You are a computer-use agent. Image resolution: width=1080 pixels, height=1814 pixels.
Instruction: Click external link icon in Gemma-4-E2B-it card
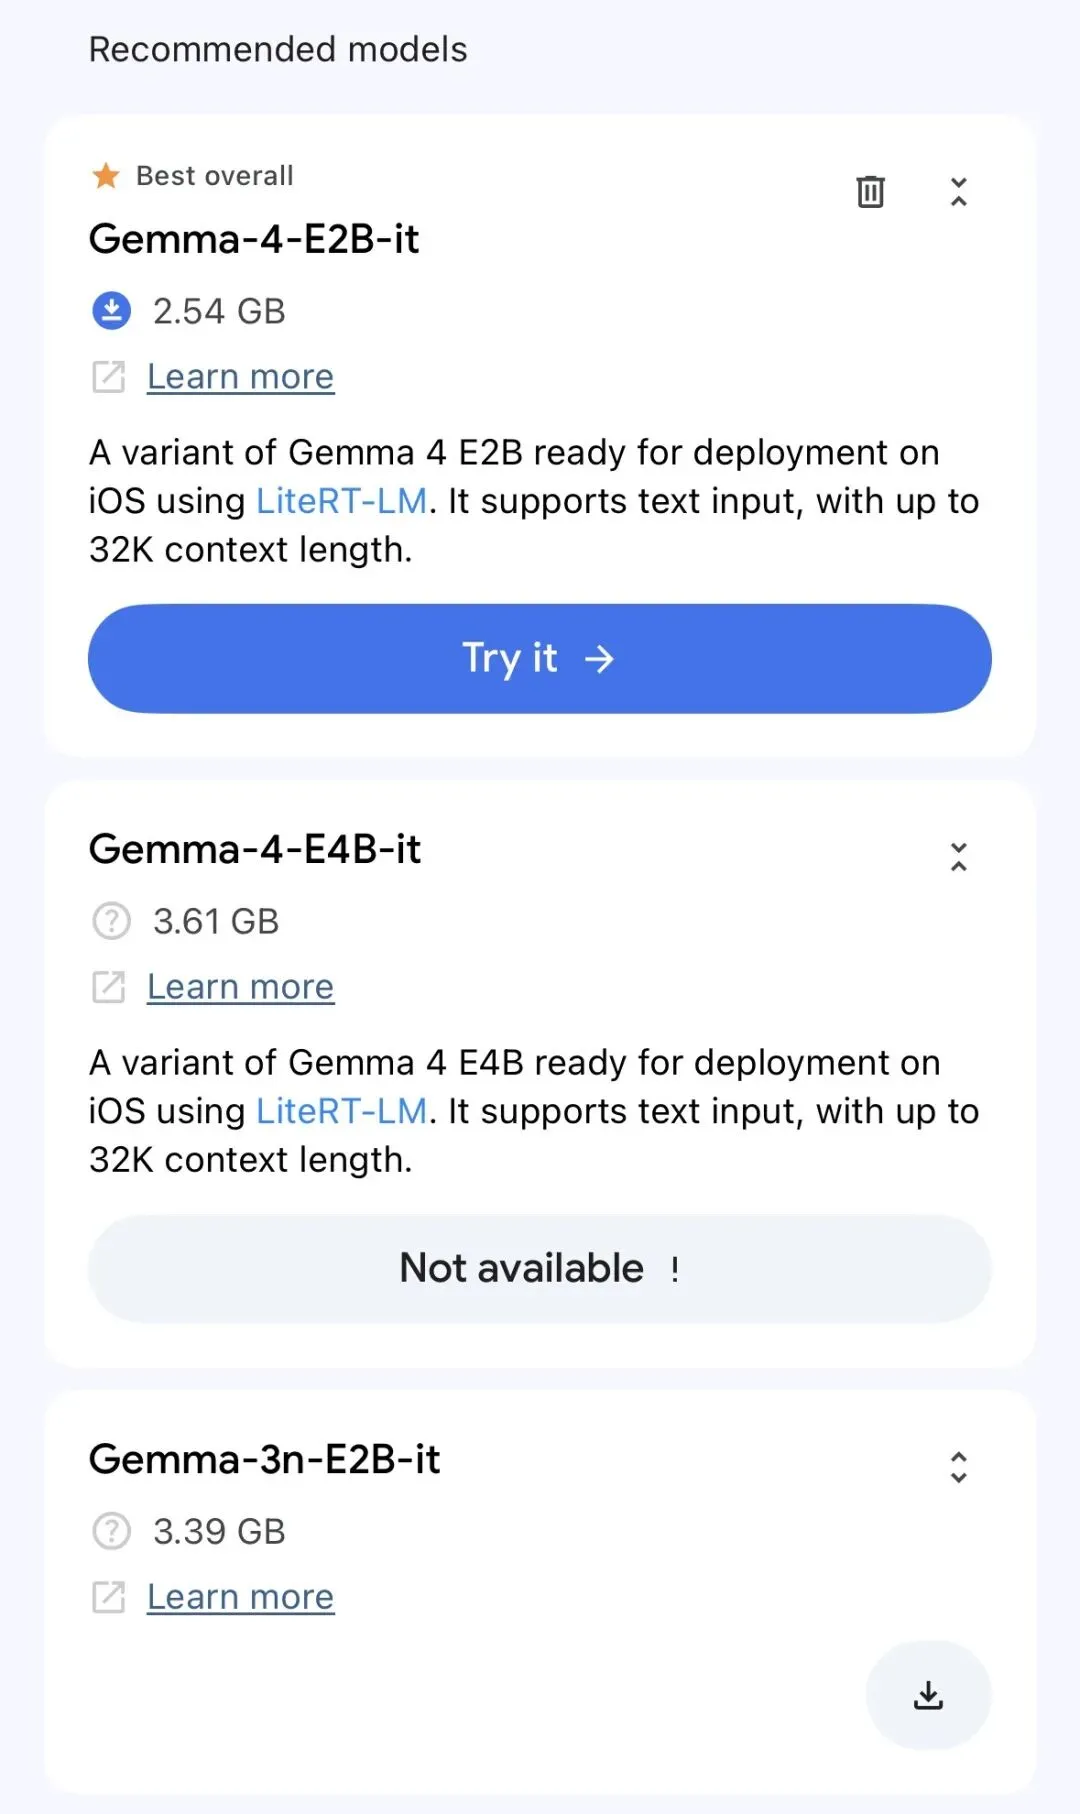pyautogui.click(x=109, y=377)
